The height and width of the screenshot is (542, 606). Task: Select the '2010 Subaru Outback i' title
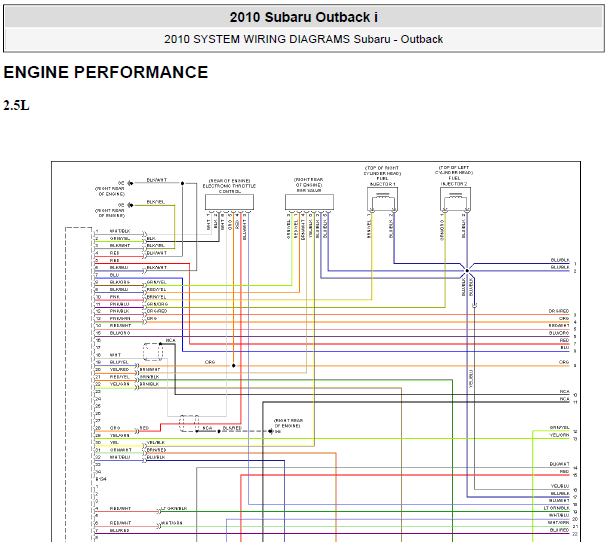[303, 17]
